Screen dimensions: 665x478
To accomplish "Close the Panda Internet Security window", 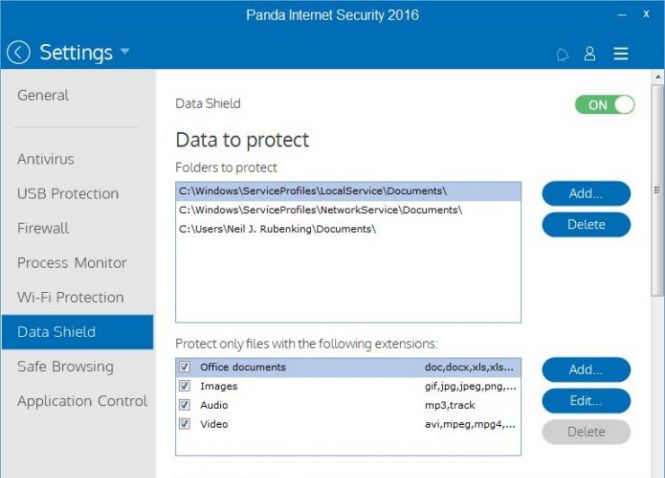I will click(646, 14).
